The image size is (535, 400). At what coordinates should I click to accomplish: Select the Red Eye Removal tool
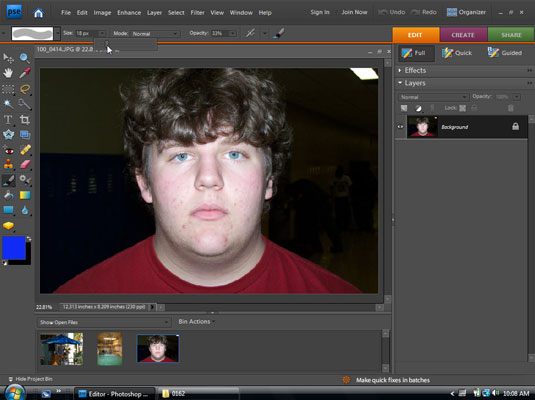point(8,150)
